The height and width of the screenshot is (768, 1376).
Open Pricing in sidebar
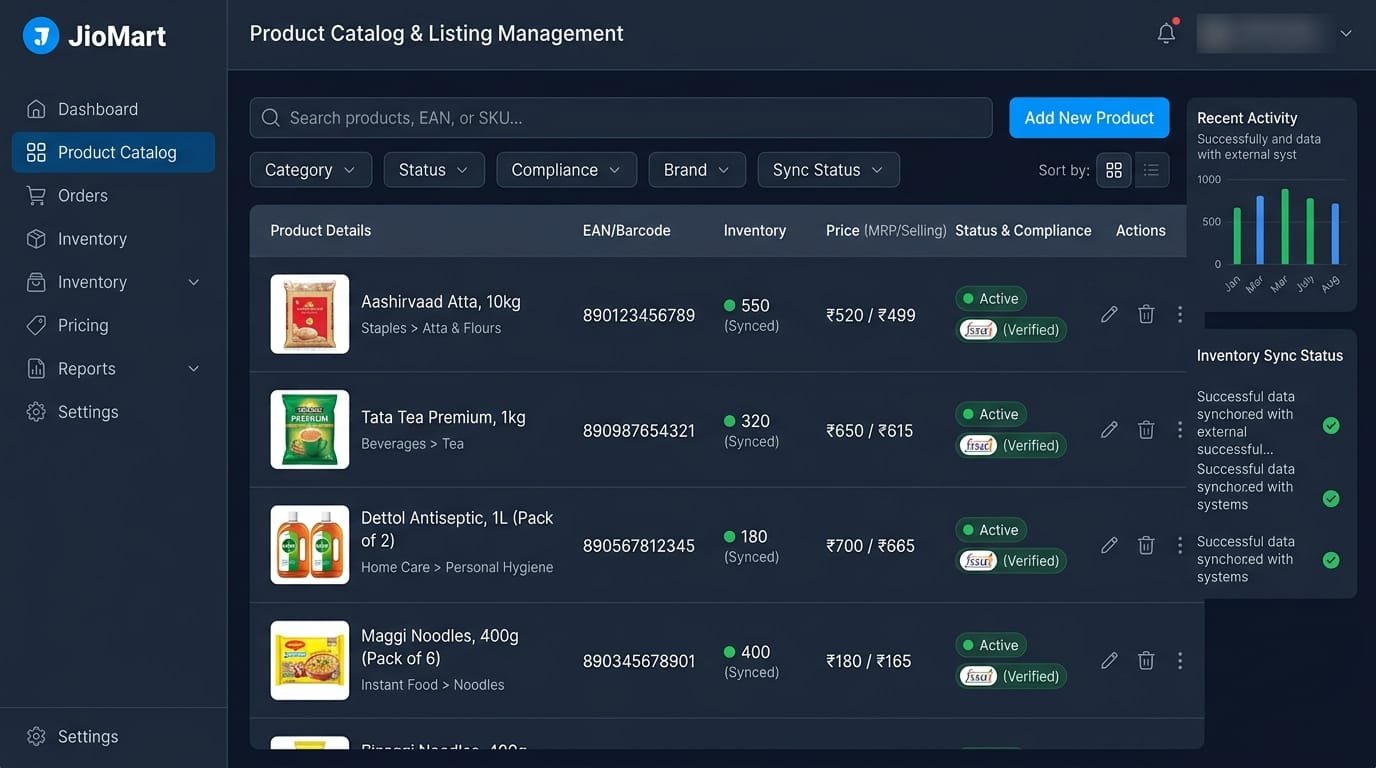pos(114,325)
